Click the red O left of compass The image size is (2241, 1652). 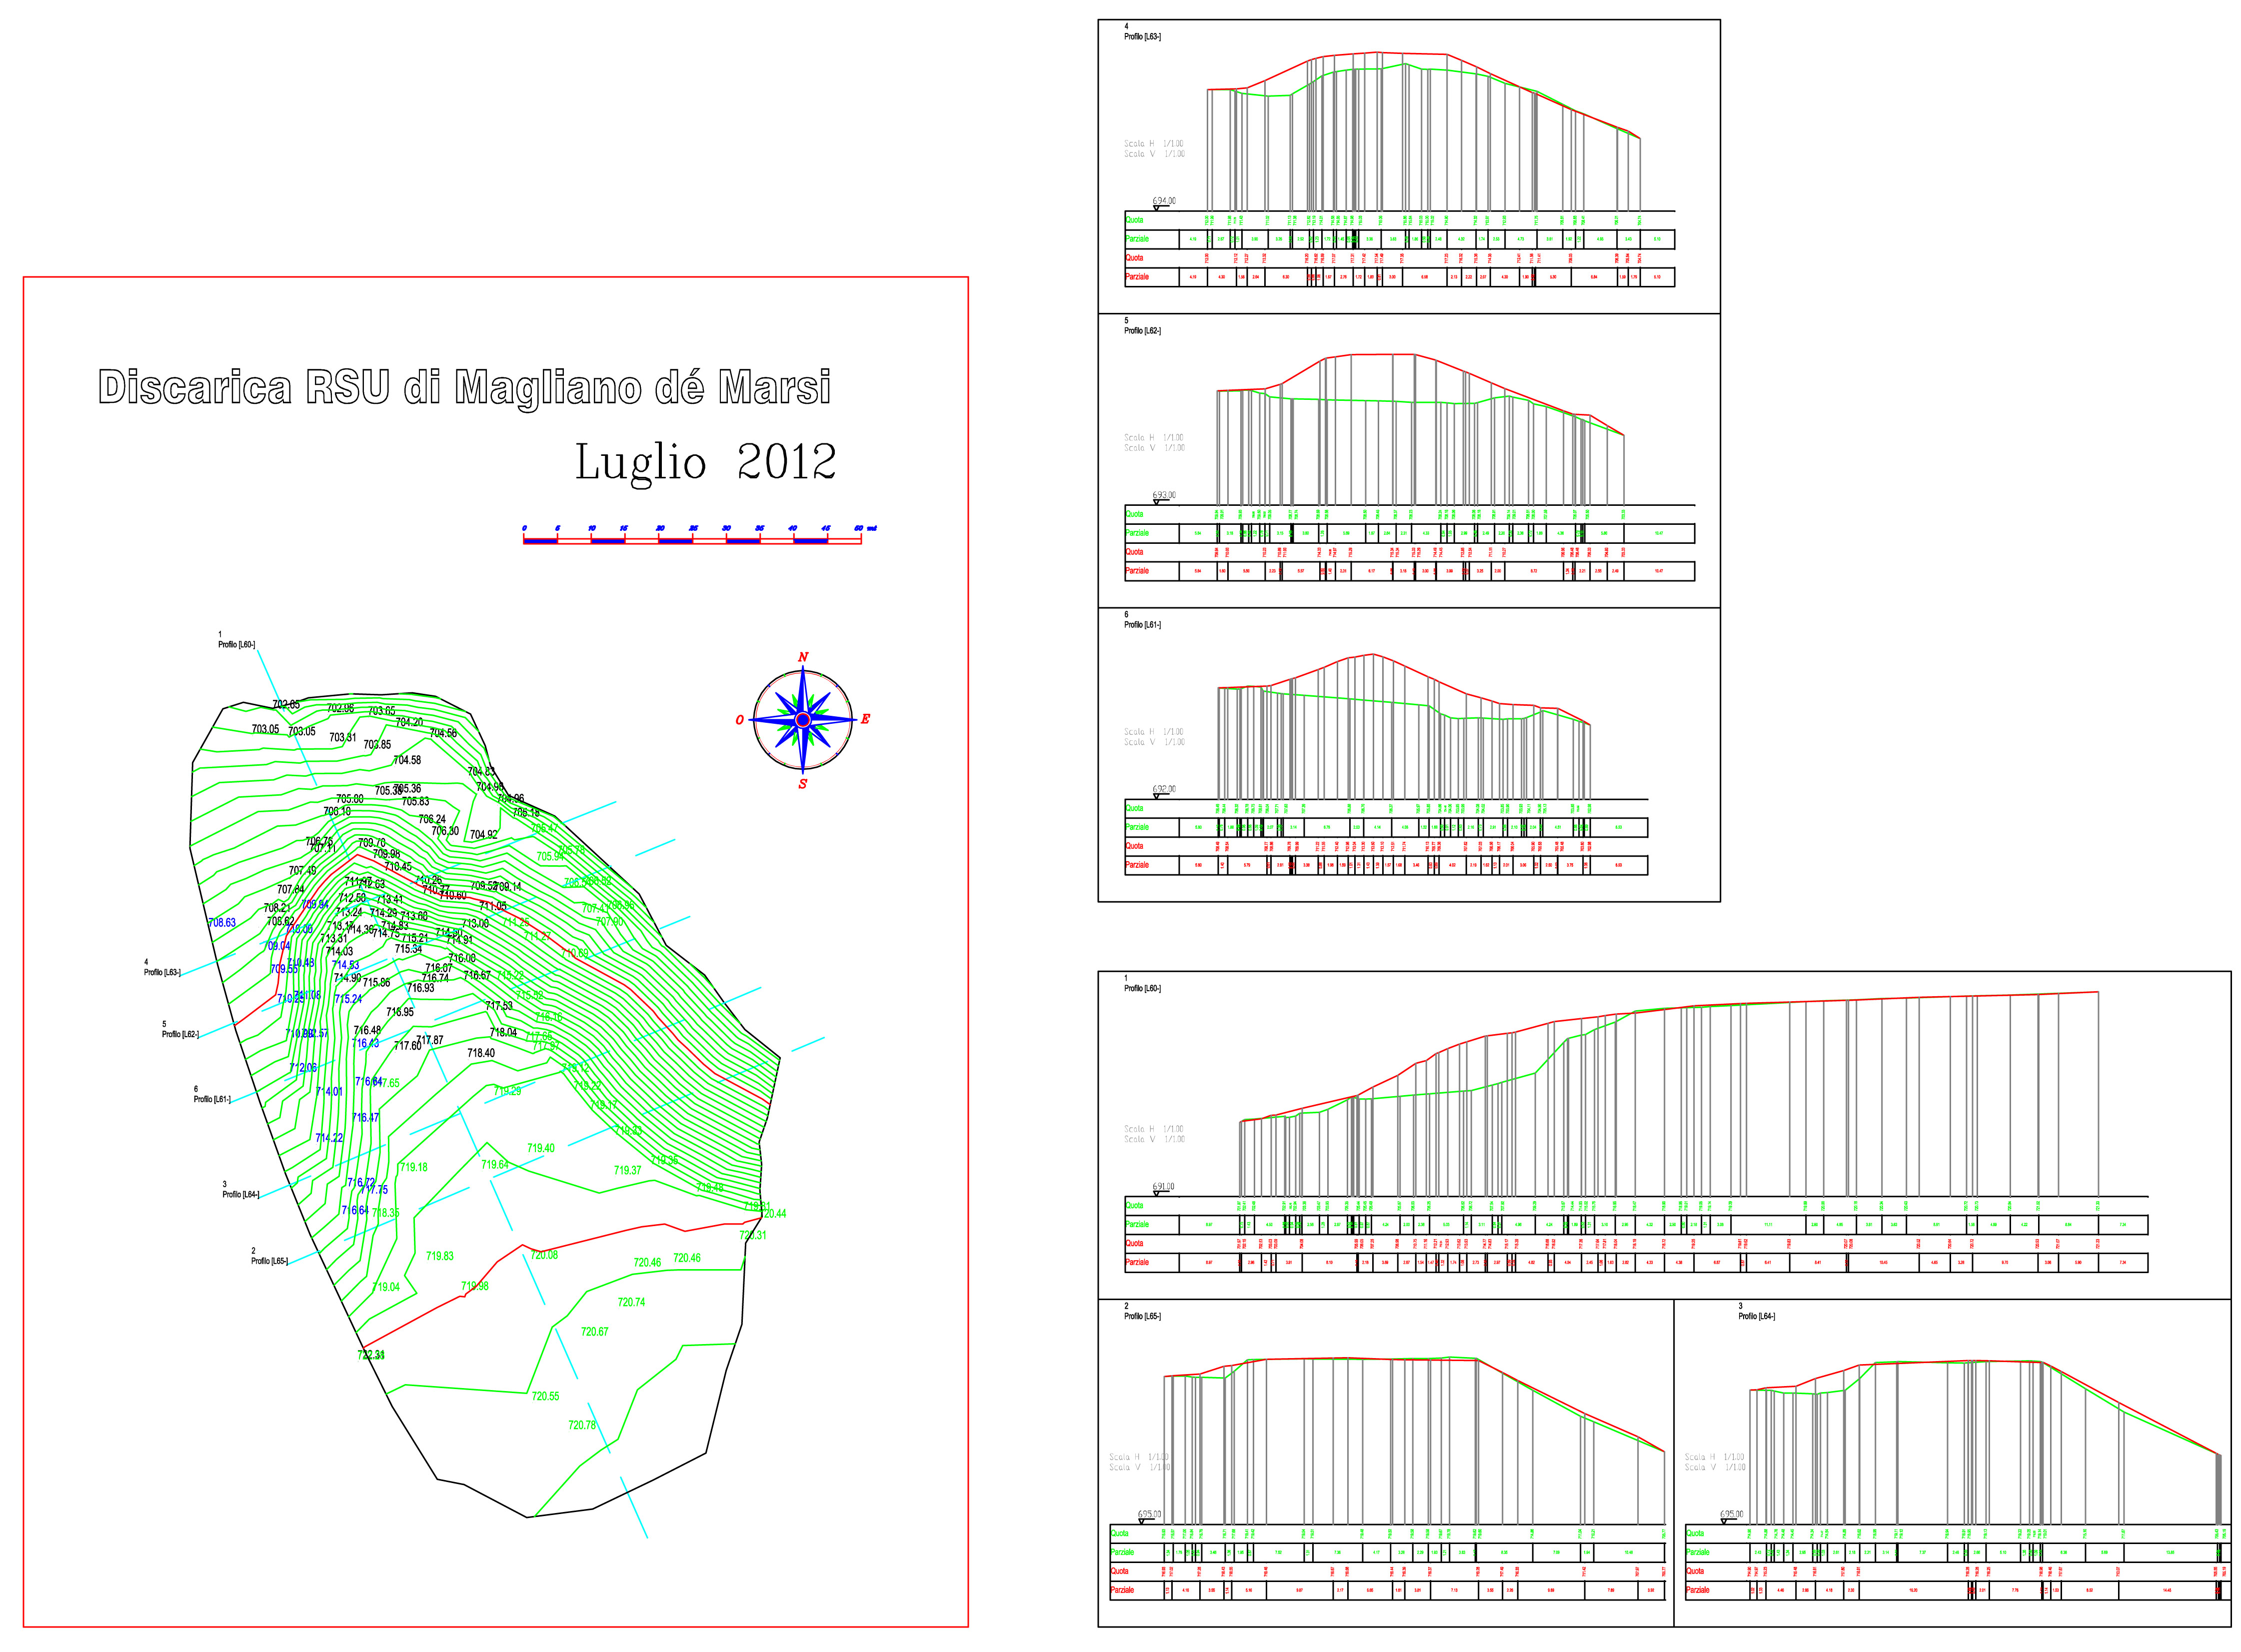(x=740, y=720)
